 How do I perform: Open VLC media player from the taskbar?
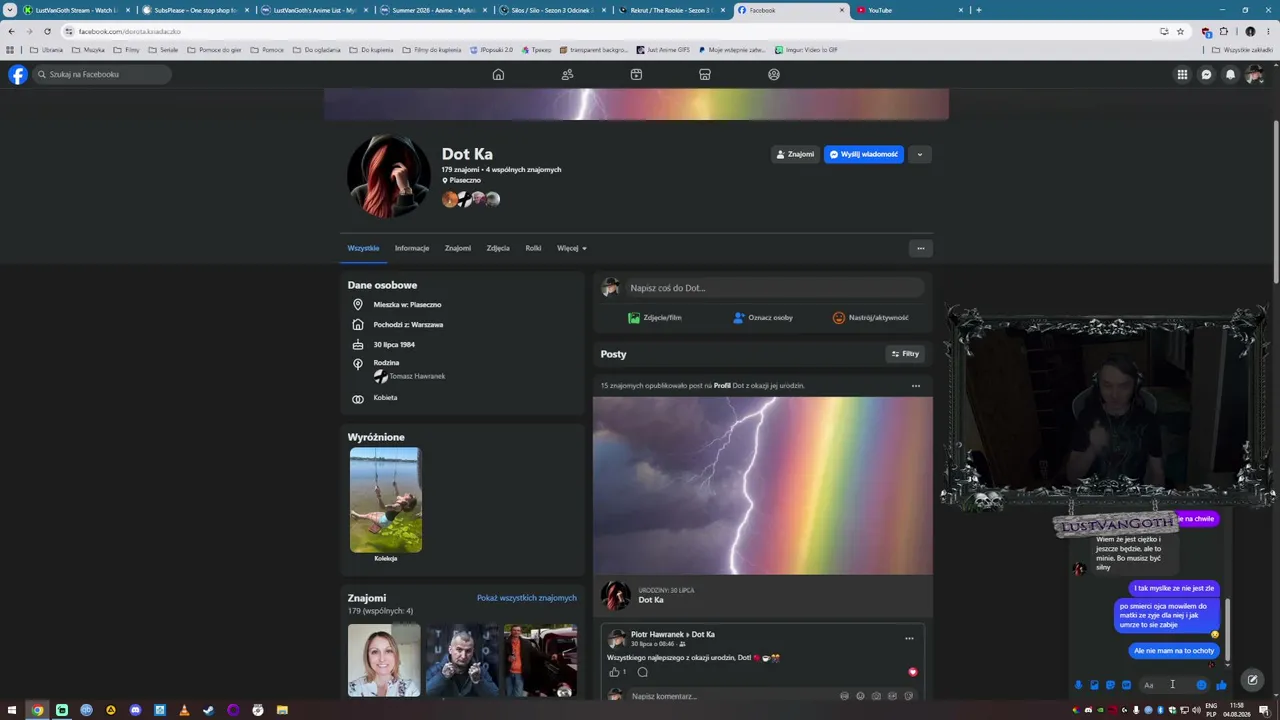[x=184, y=710]
